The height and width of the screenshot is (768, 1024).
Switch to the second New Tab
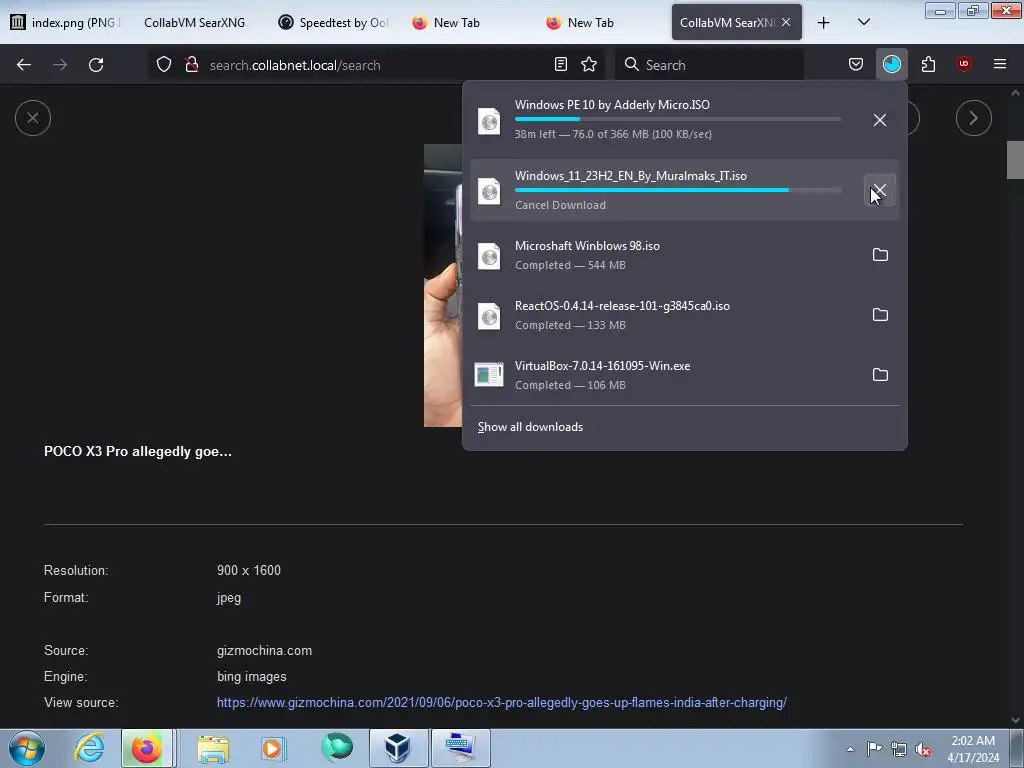(591, 23)
